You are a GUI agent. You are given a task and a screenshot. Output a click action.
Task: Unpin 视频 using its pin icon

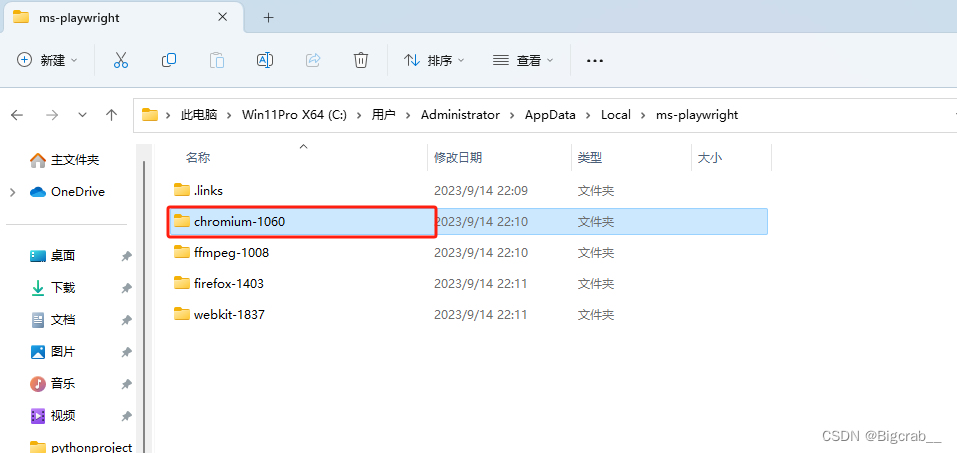pos(126,416)
